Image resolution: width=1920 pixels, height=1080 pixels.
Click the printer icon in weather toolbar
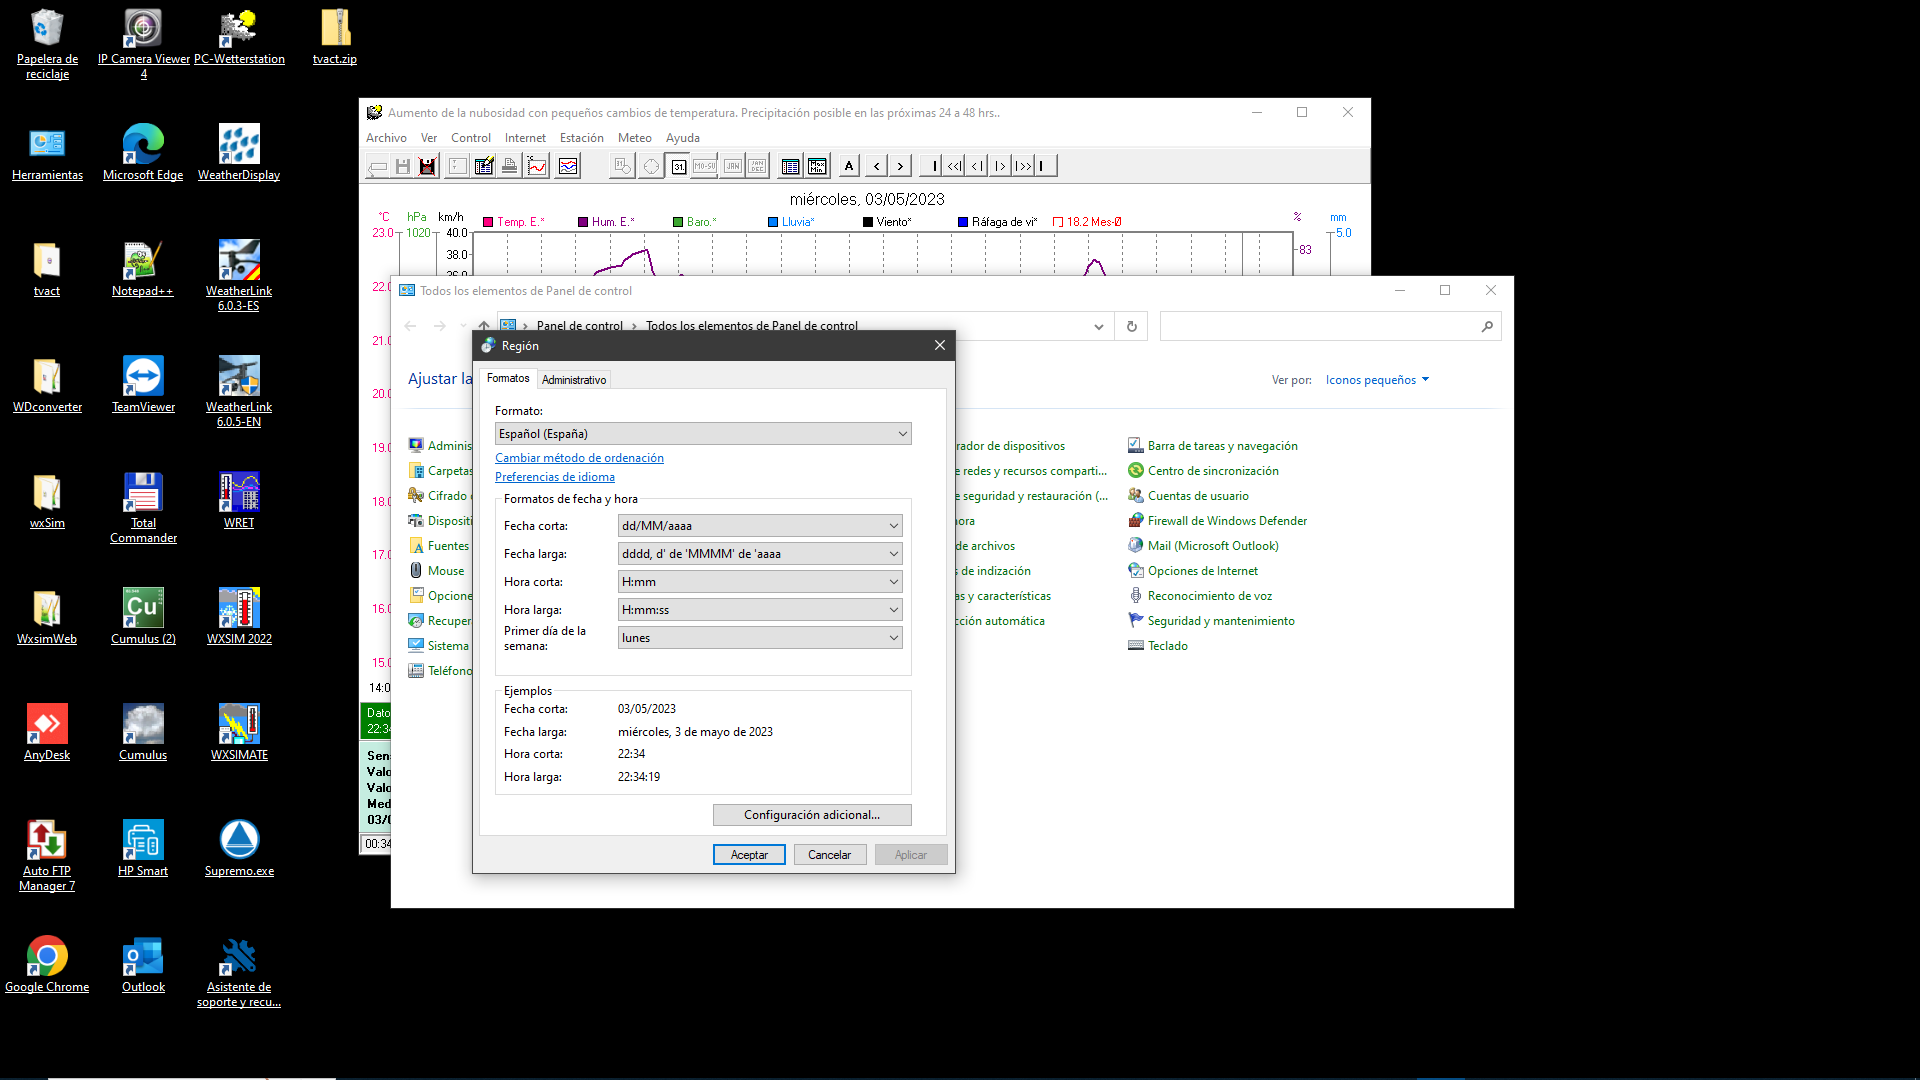(x=509, y=166)
